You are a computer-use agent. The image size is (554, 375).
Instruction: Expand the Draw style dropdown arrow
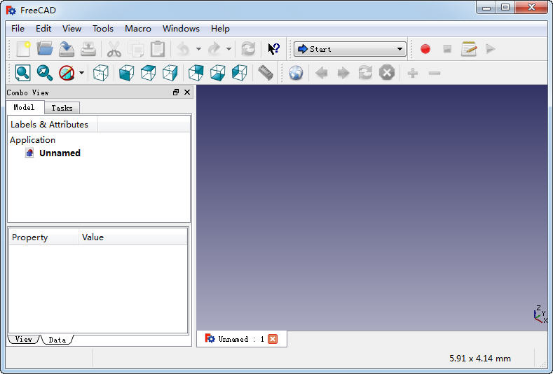82,73
